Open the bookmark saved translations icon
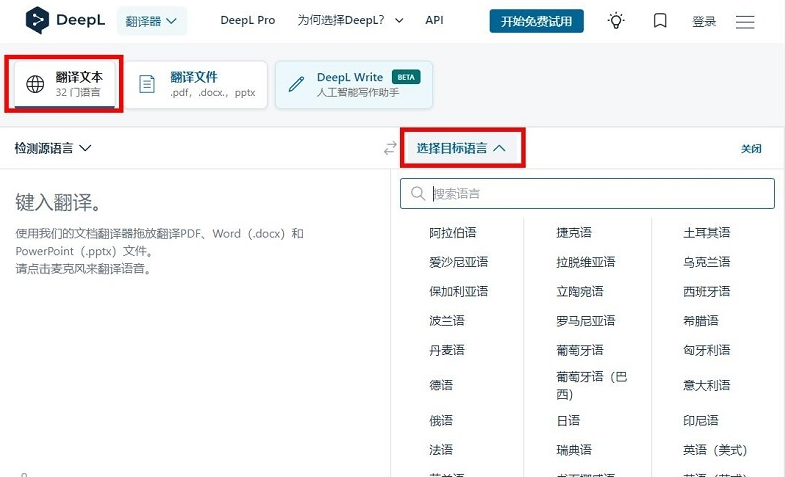The height and width of the screenshot is (477, 785). 660,21
